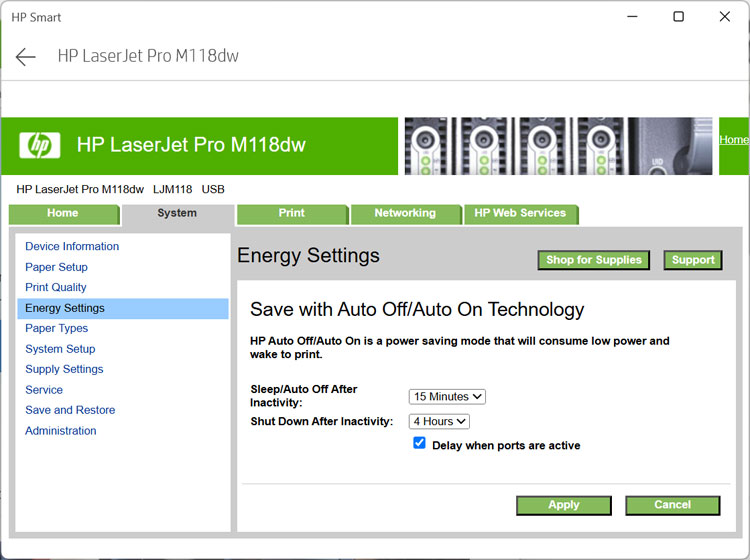
Task: Close the HP Smart window
Action: (x=725, y=17)
